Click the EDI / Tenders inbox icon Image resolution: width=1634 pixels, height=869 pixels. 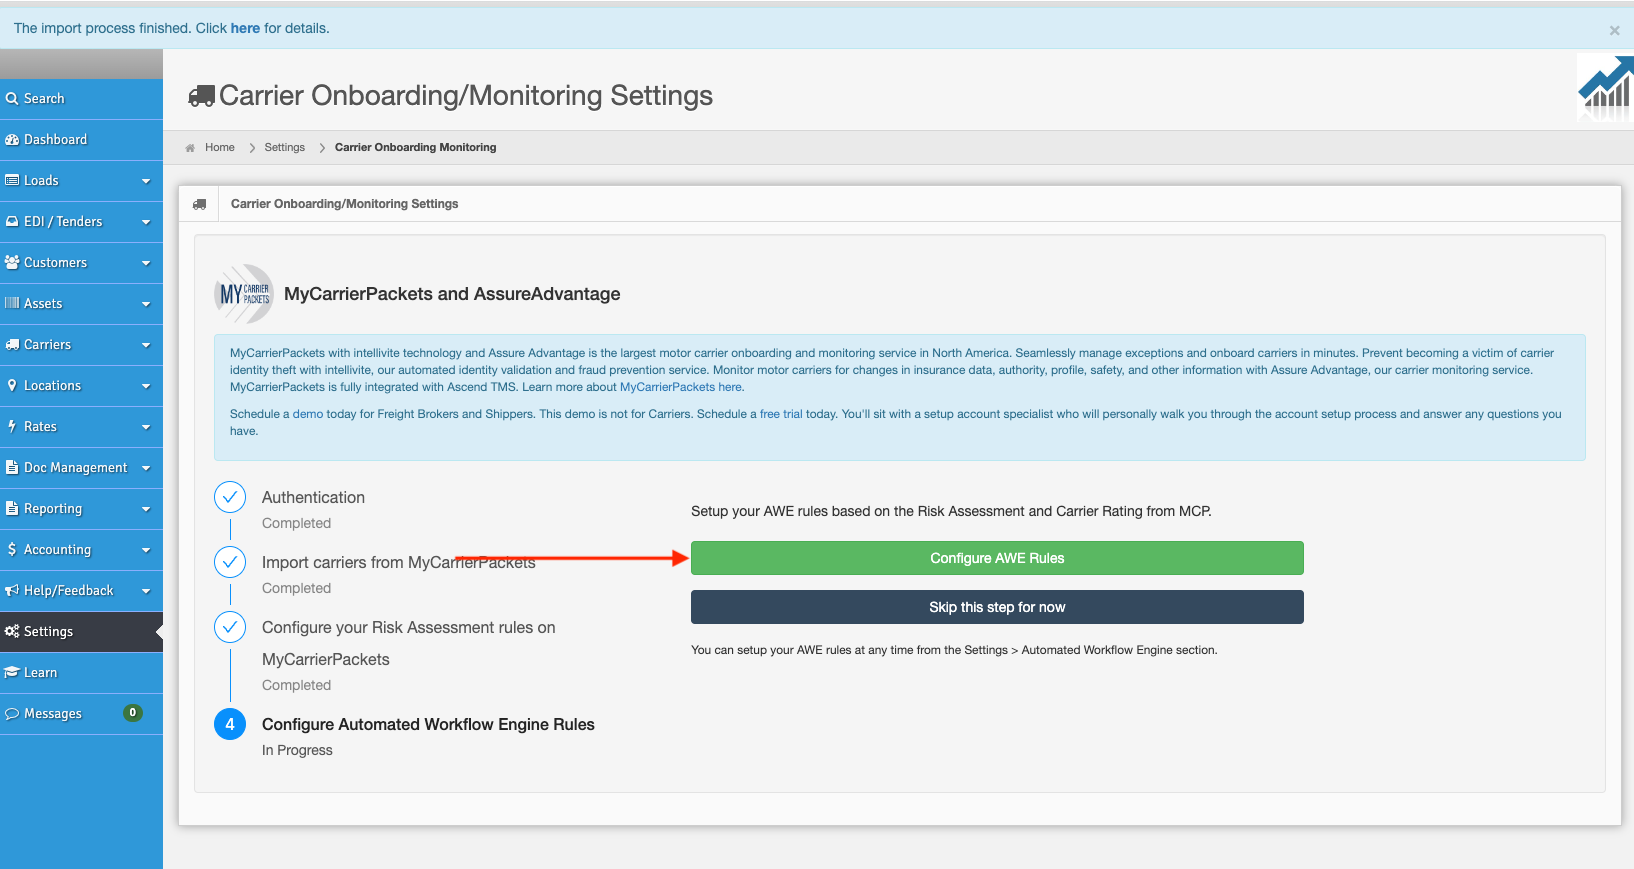click(x=12, y=221)
